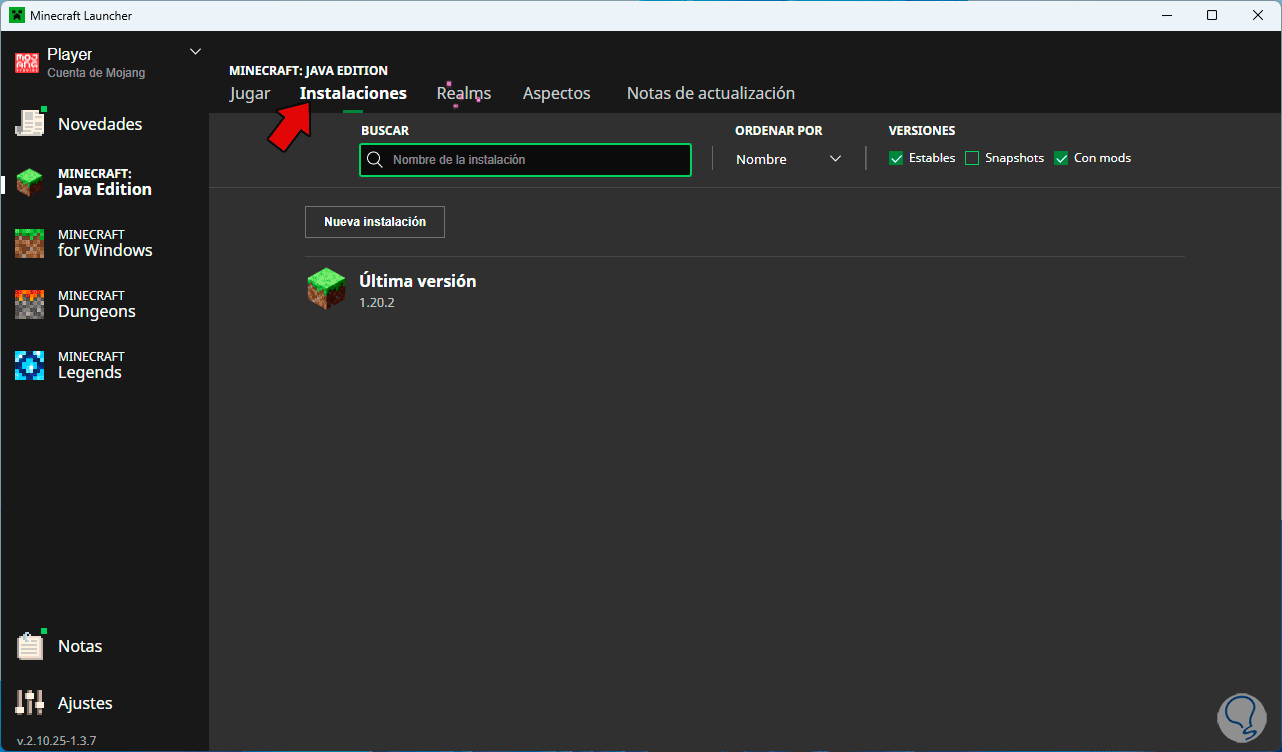Maximize the Minecraft Launcher window
1282x752 pixels.
point(1212,15)
